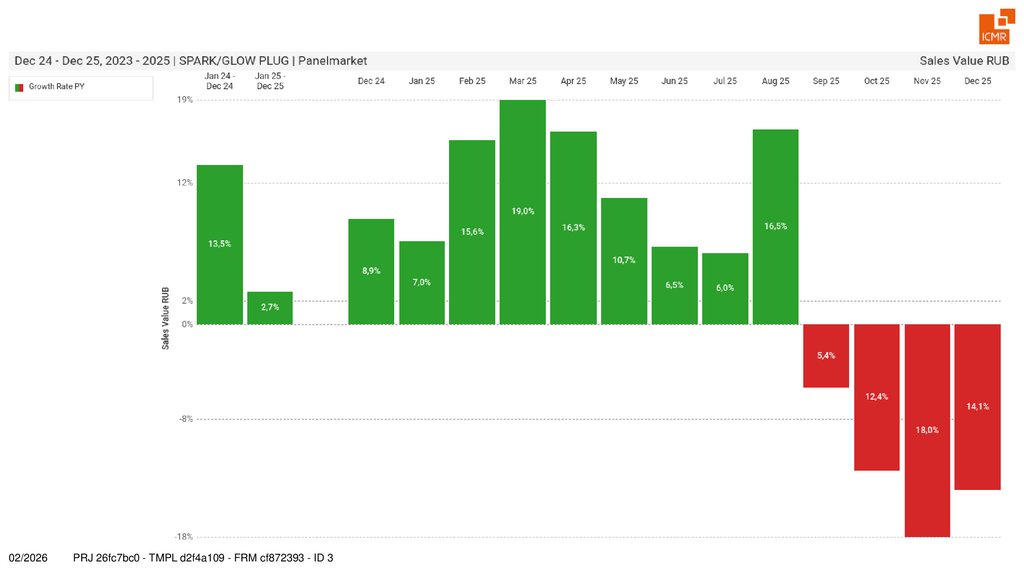
Task: Click the Dec 25 red bar
Action: (x=978, y=406)
